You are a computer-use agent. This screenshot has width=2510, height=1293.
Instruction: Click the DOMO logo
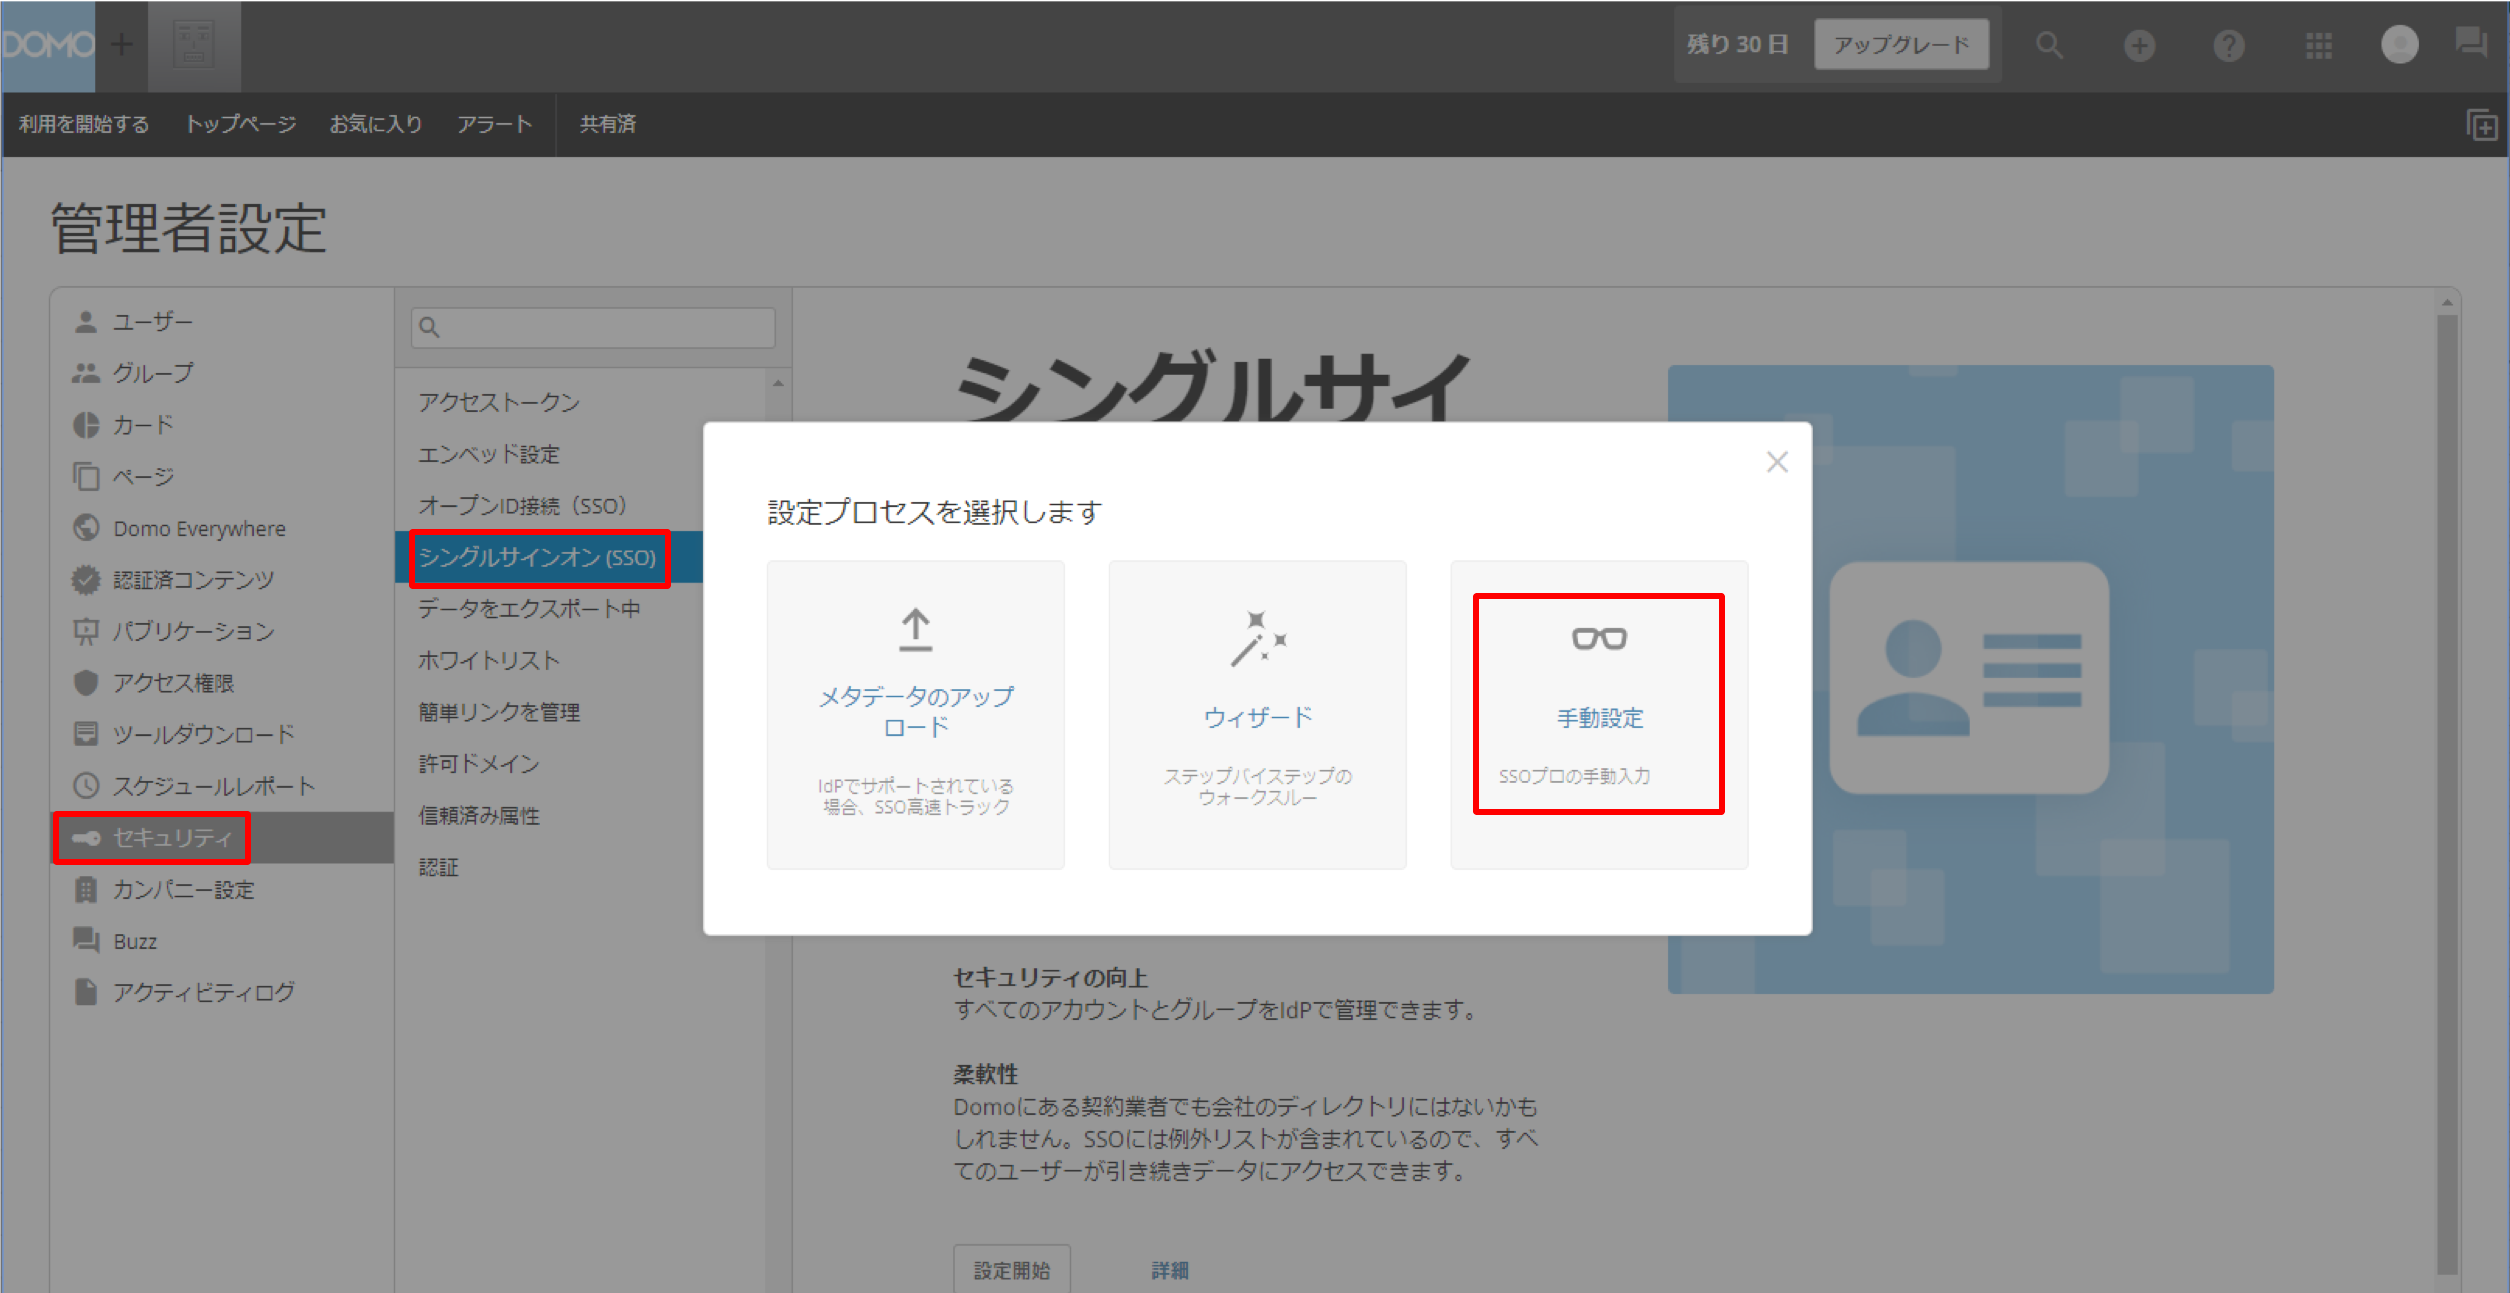point(47,45)
